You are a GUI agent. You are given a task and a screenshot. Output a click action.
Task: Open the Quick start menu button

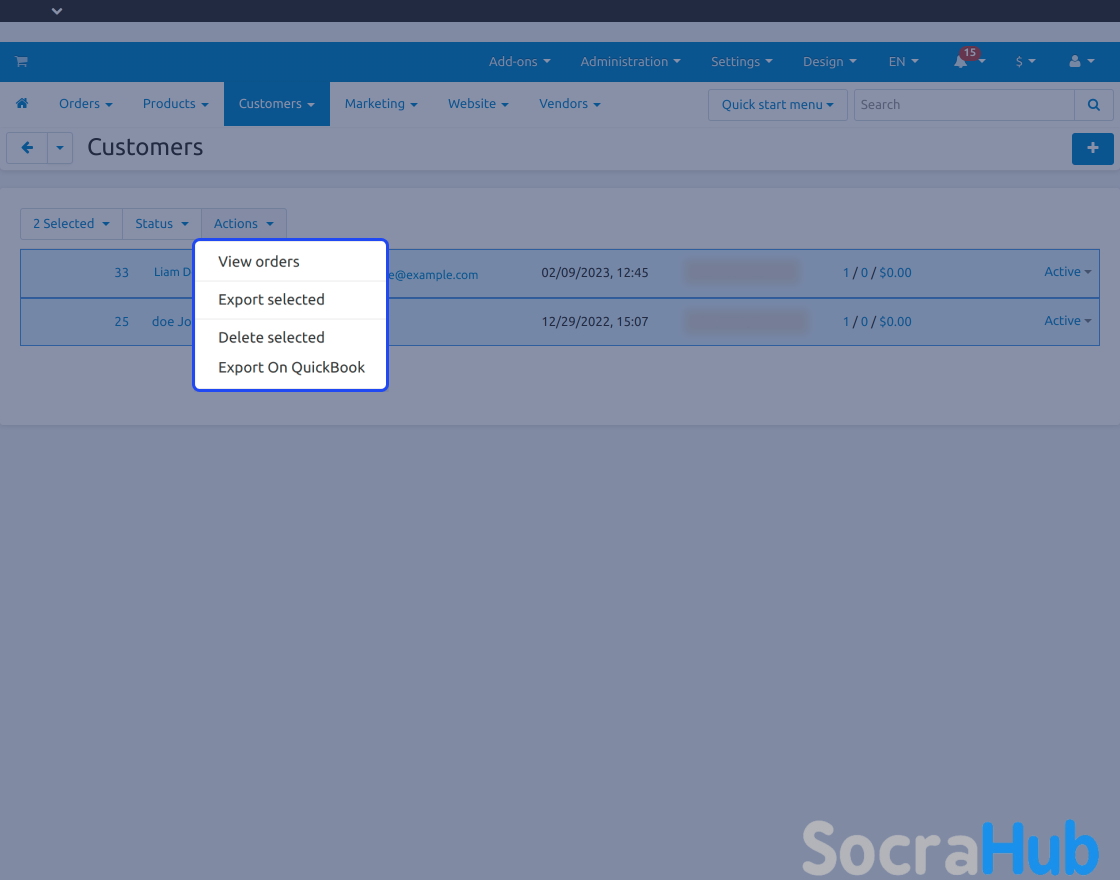(777, 105)
